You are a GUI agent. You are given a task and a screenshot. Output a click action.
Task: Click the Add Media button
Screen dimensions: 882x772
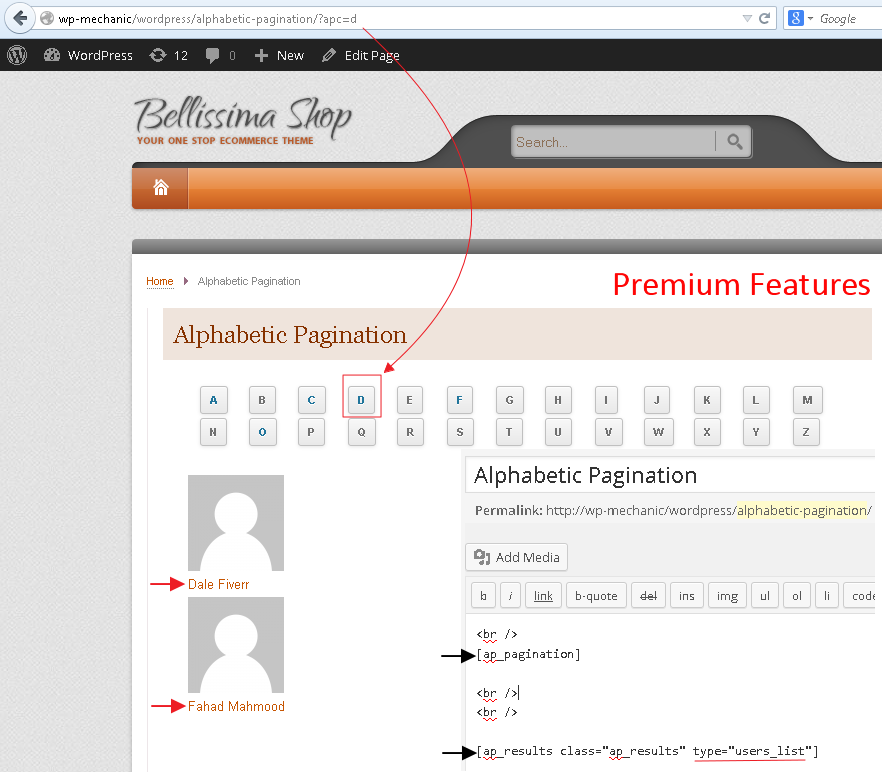516,557
